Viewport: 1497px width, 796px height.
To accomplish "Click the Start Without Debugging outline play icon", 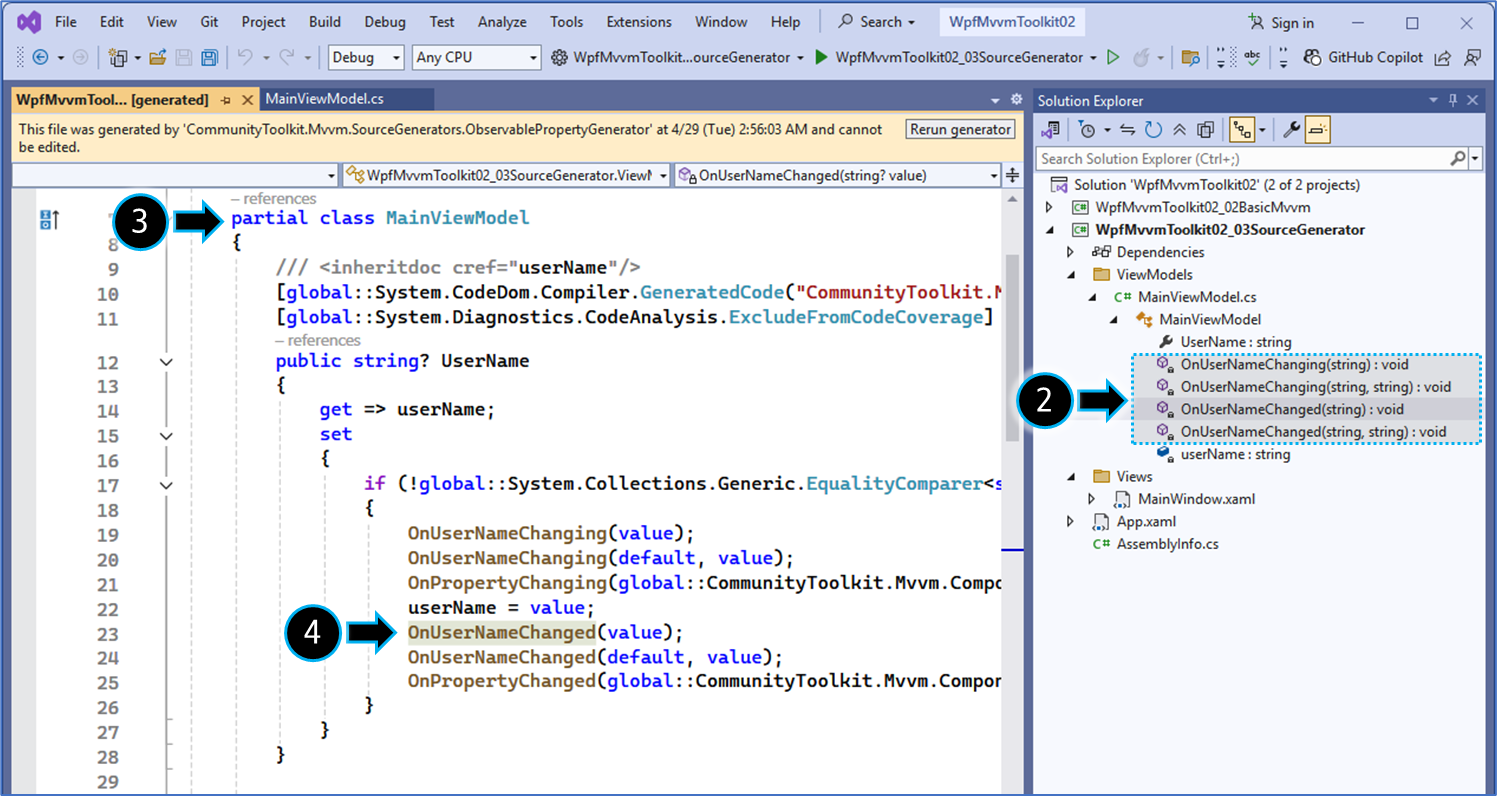I will tap(1113, 58).
